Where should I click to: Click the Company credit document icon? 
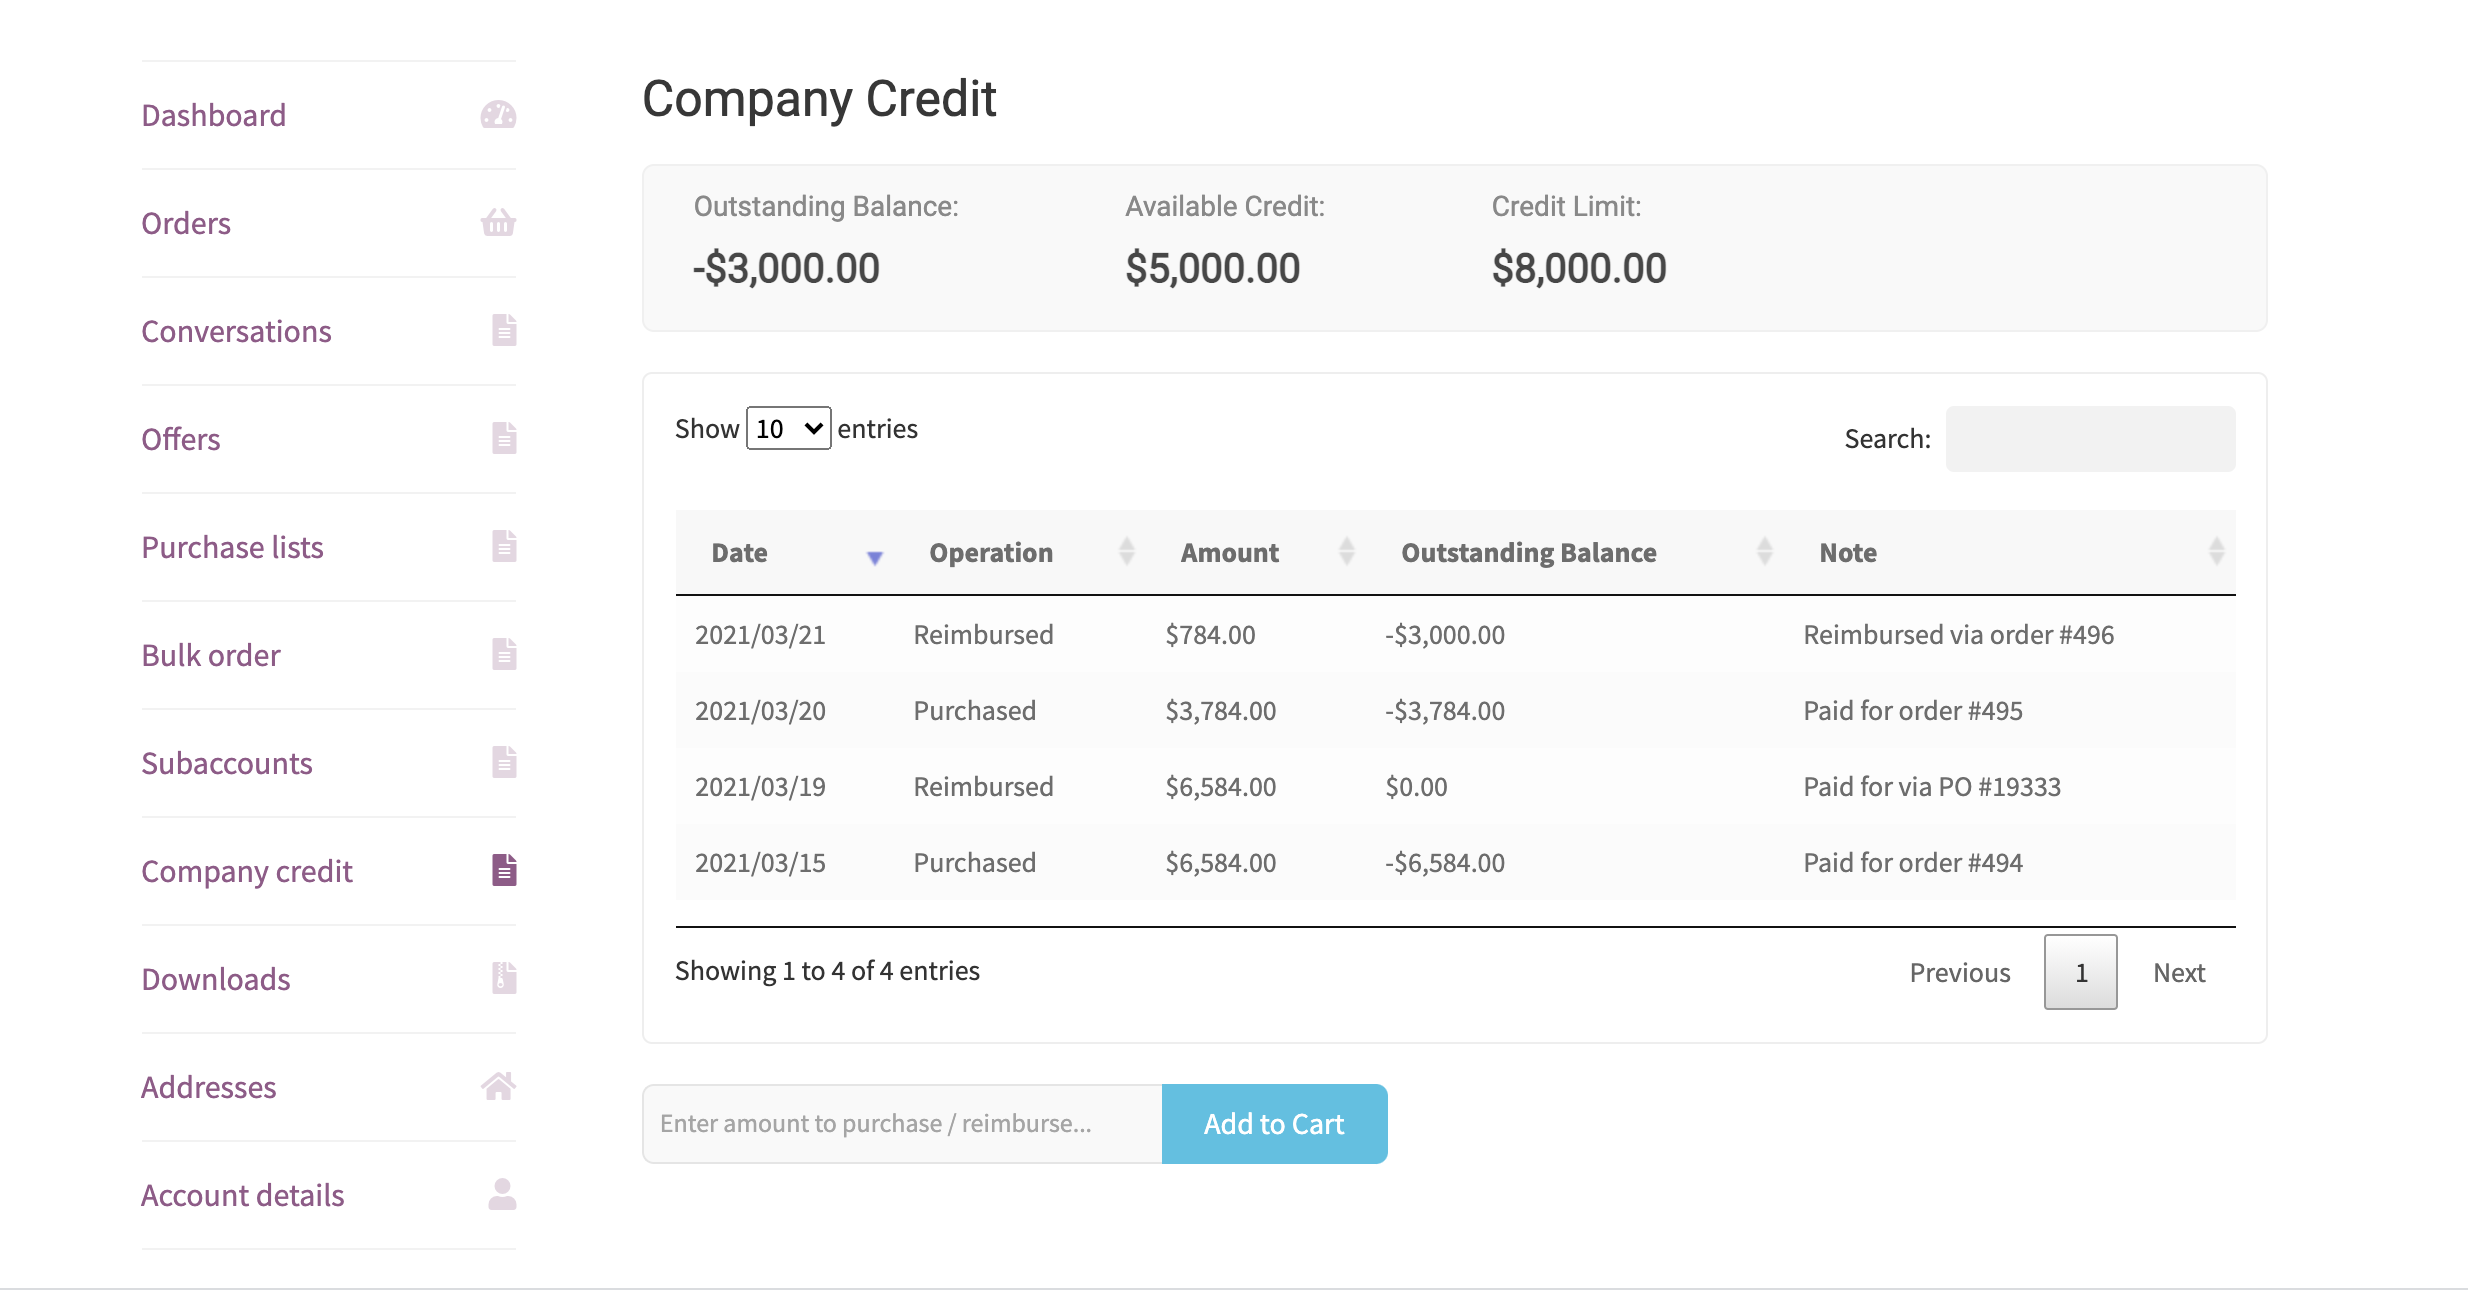[x=504, y=870]
